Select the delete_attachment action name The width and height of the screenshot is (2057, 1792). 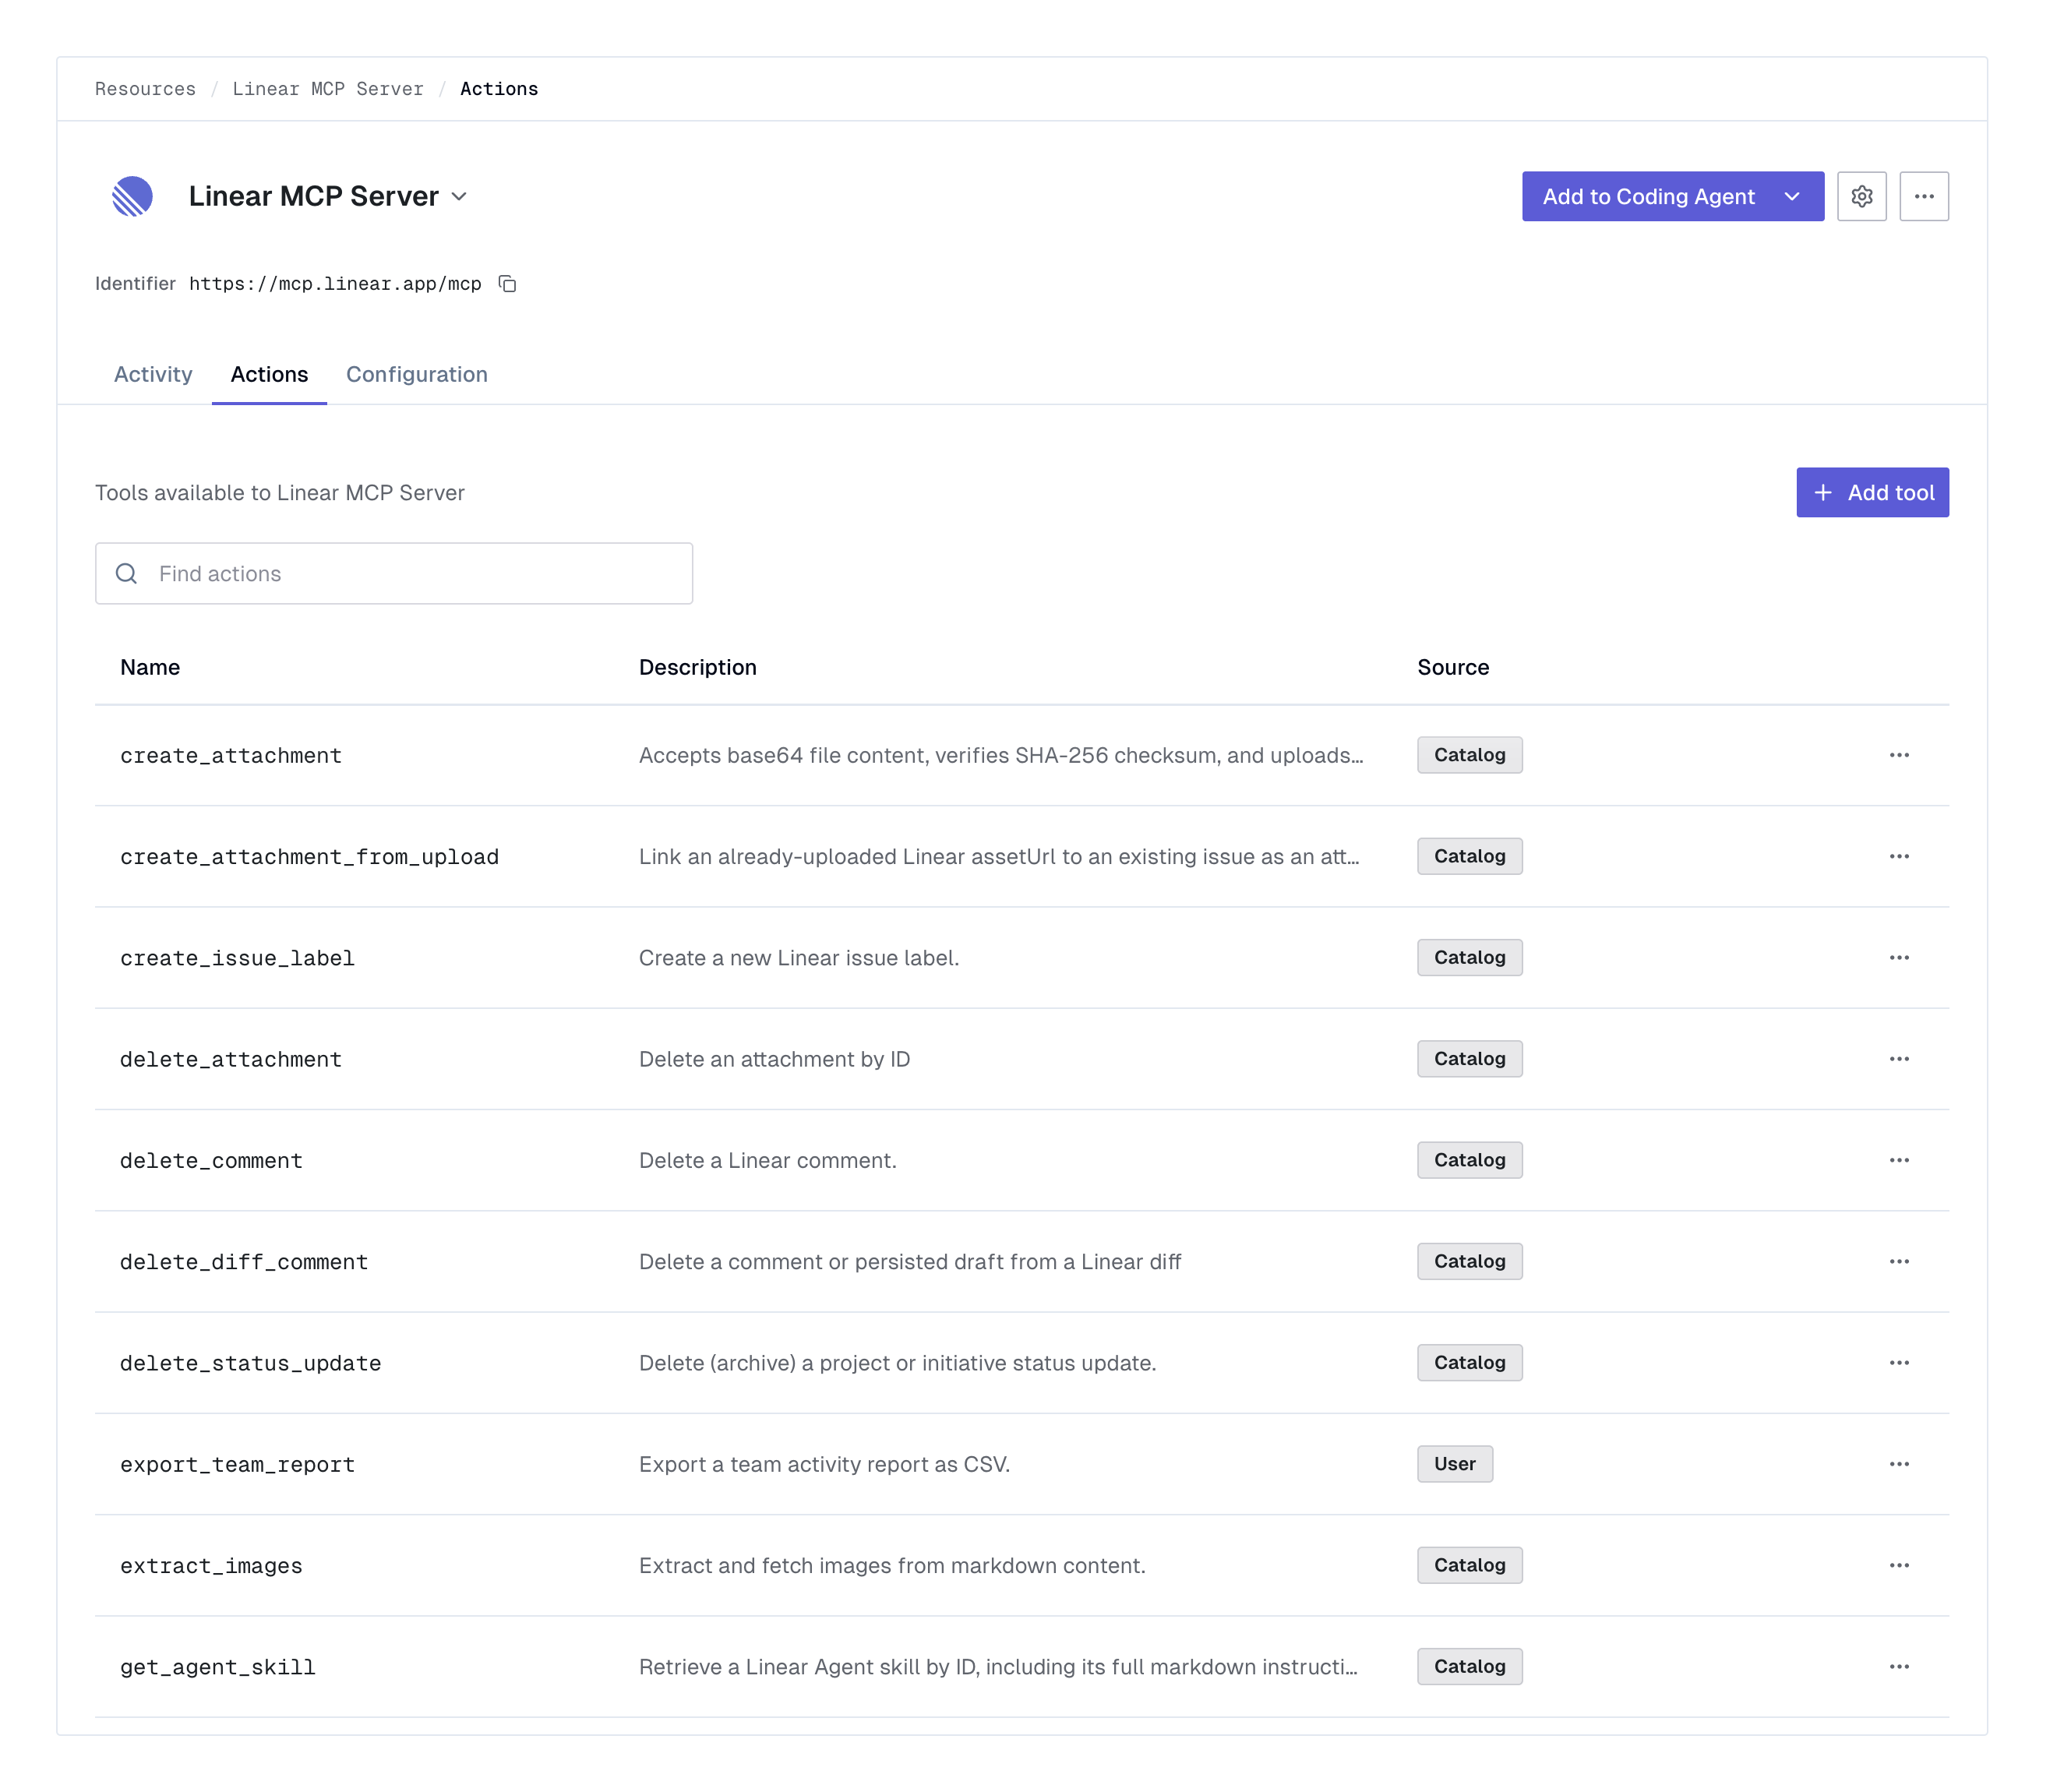(231, 1059)
